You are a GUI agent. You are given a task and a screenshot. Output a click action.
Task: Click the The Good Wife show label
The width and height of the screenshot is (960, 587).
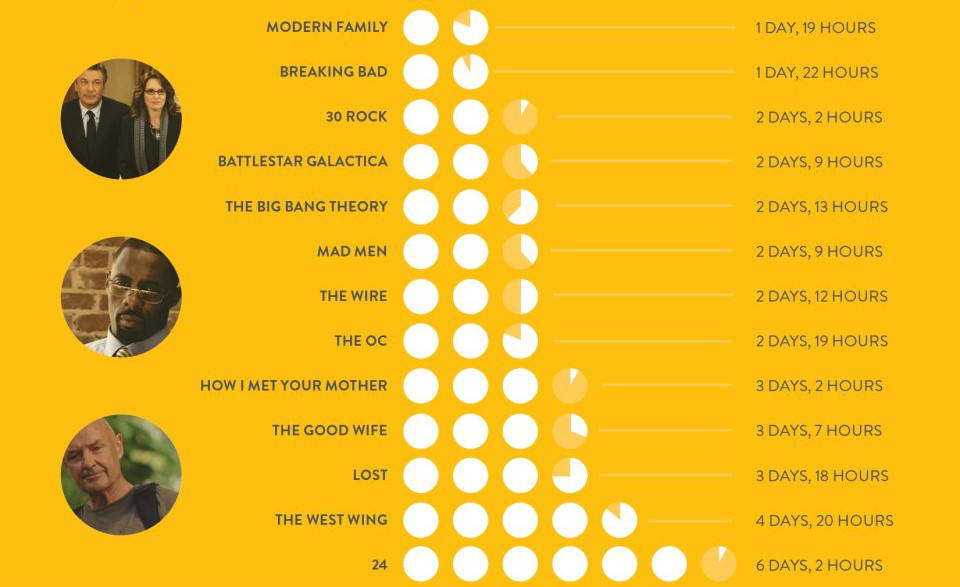pyautogui.click(x=329, y=430)
